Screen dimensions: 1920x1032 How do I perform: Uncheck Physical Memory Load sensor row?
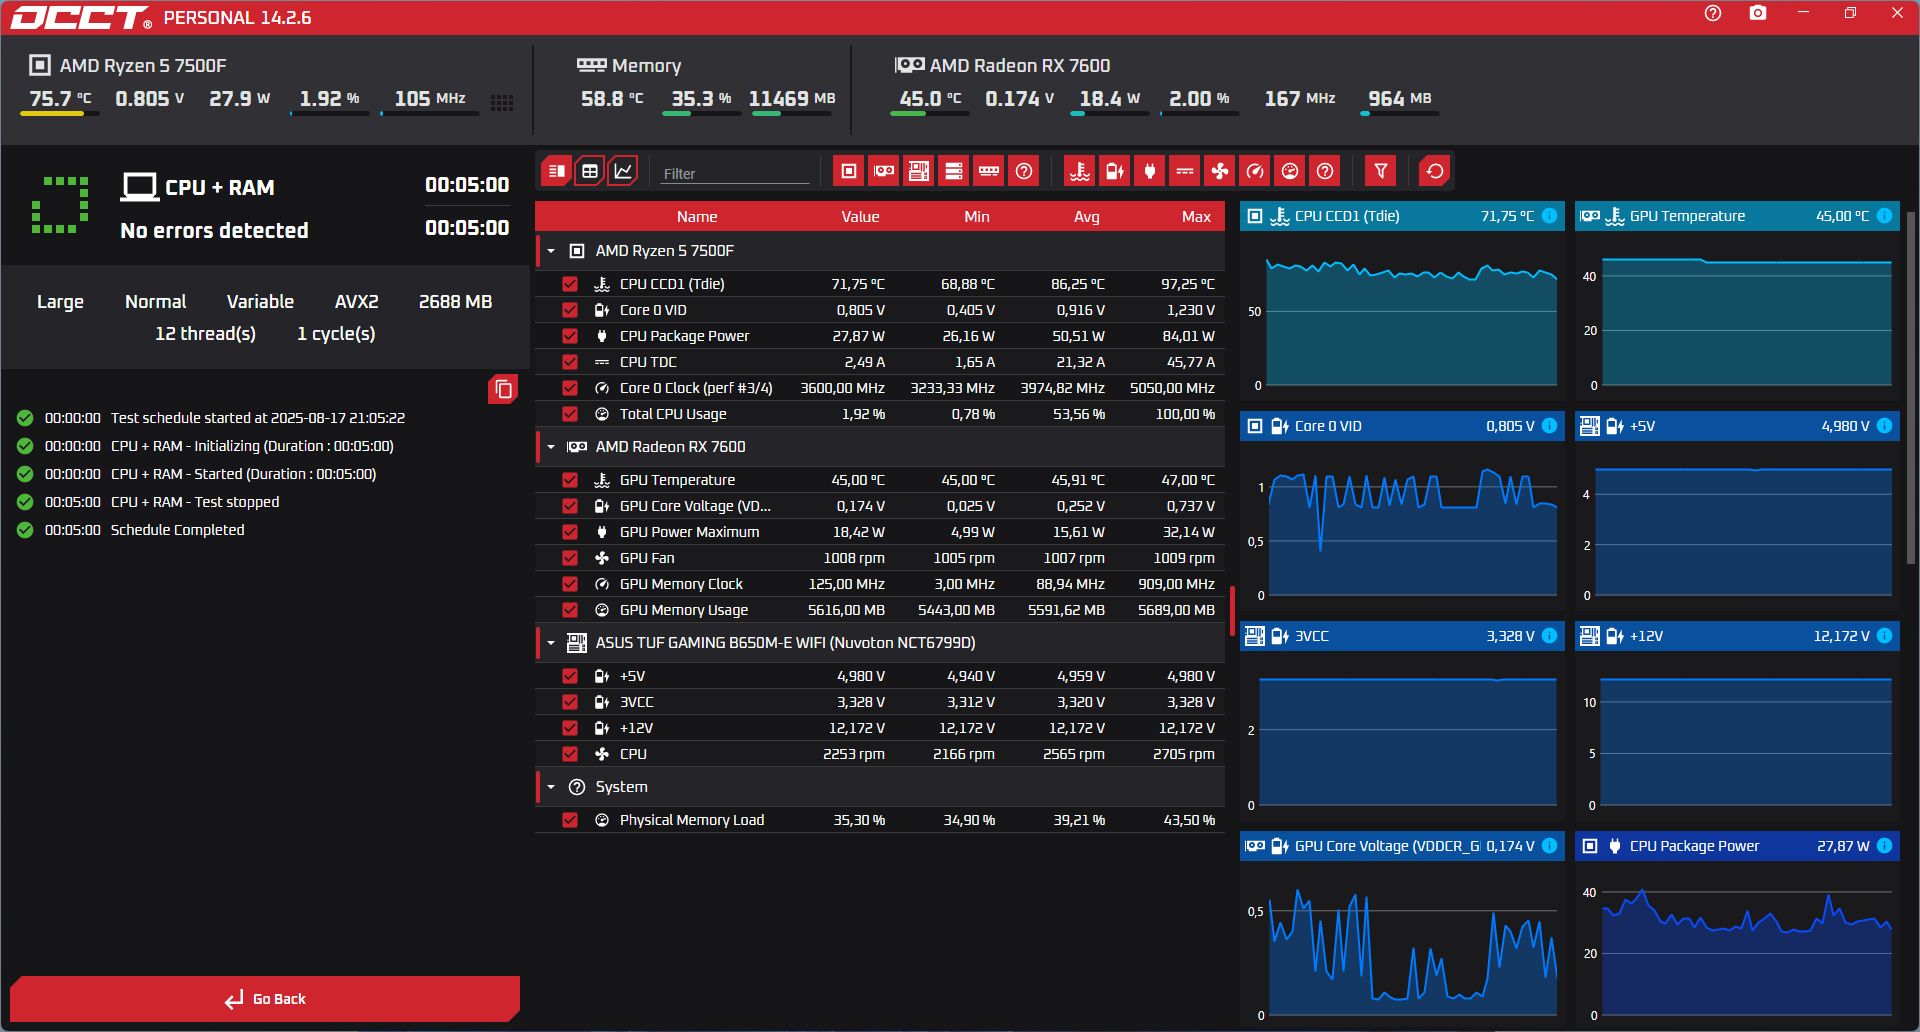click(570, 820)
